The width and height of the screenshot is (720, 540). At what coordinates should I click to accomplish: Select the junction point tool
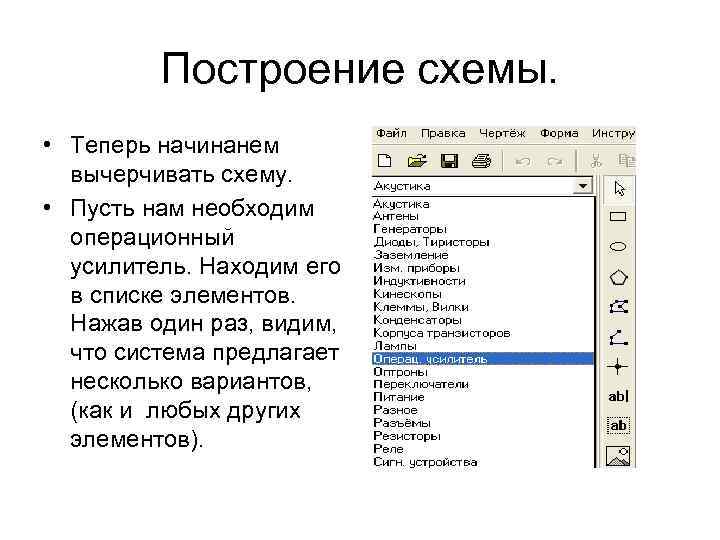tap(618, 366)
